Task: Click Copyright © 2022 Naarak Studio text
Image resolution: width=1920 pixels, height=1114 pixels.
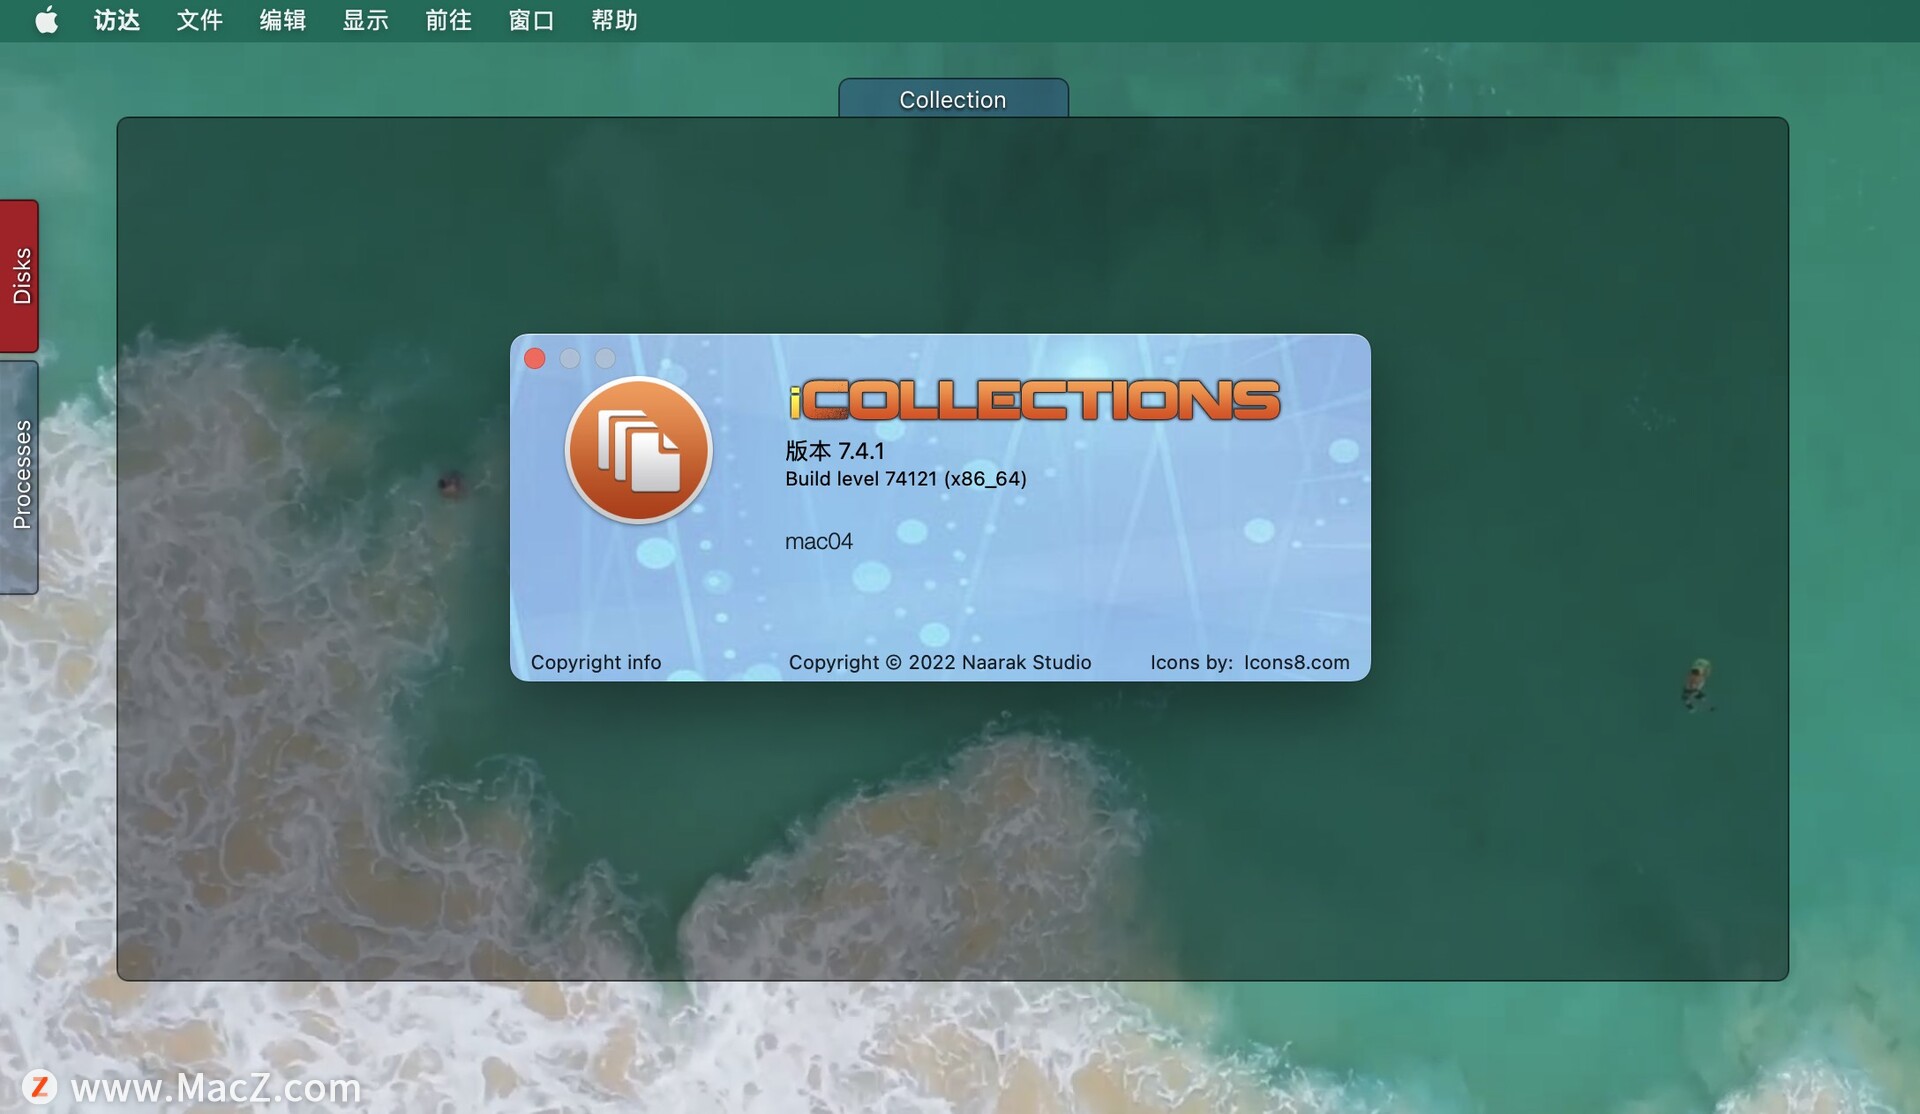Action: (940, 662)
